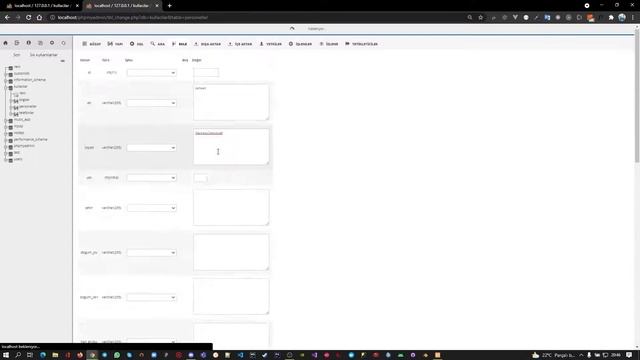The height and width of the screenshot is (360, 640).
Task: Click the log out icon beside home
Action: 17,43
